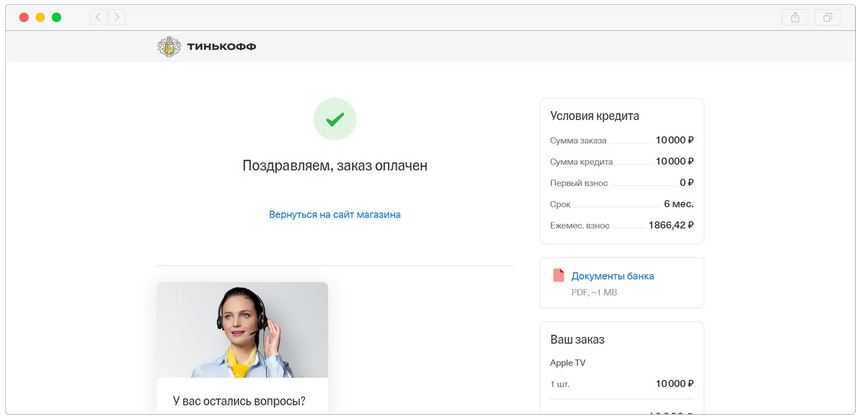The height and width of the screenshot is (420, 860).
Task: Click Ежемес. взнос label
Action: pyautogui.click(x=580, y=226)
